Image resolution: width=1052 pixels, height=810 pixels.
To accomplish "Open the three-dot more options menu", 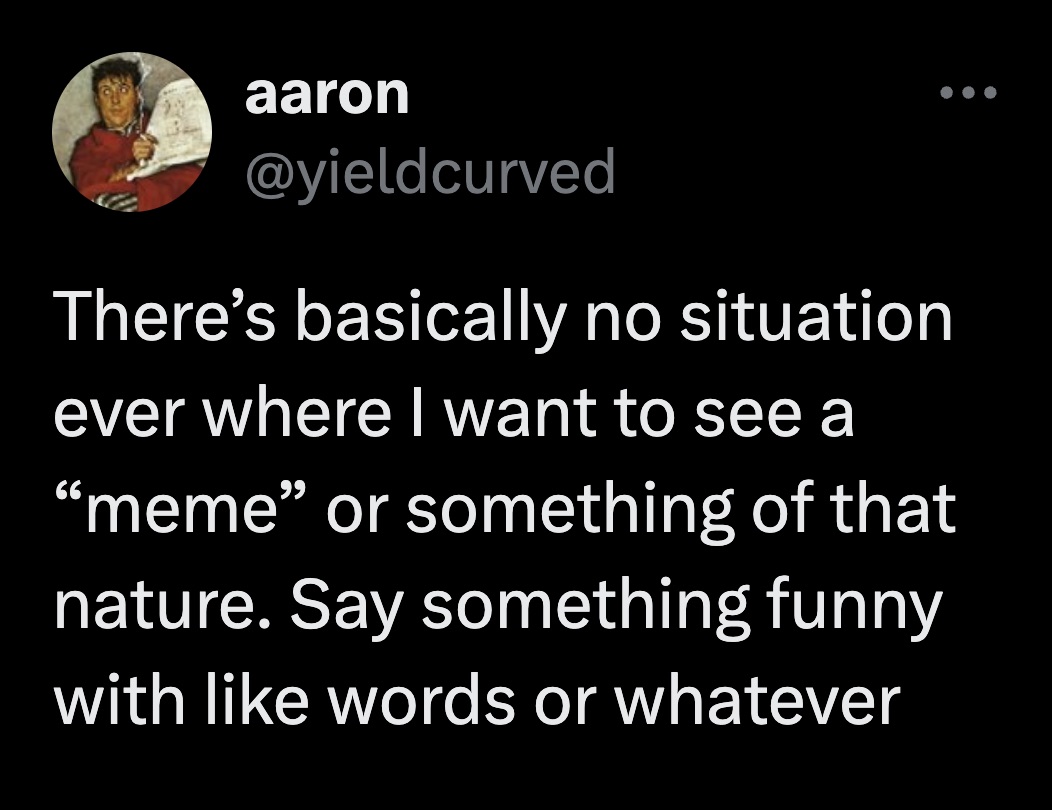I will coord(968,95).
